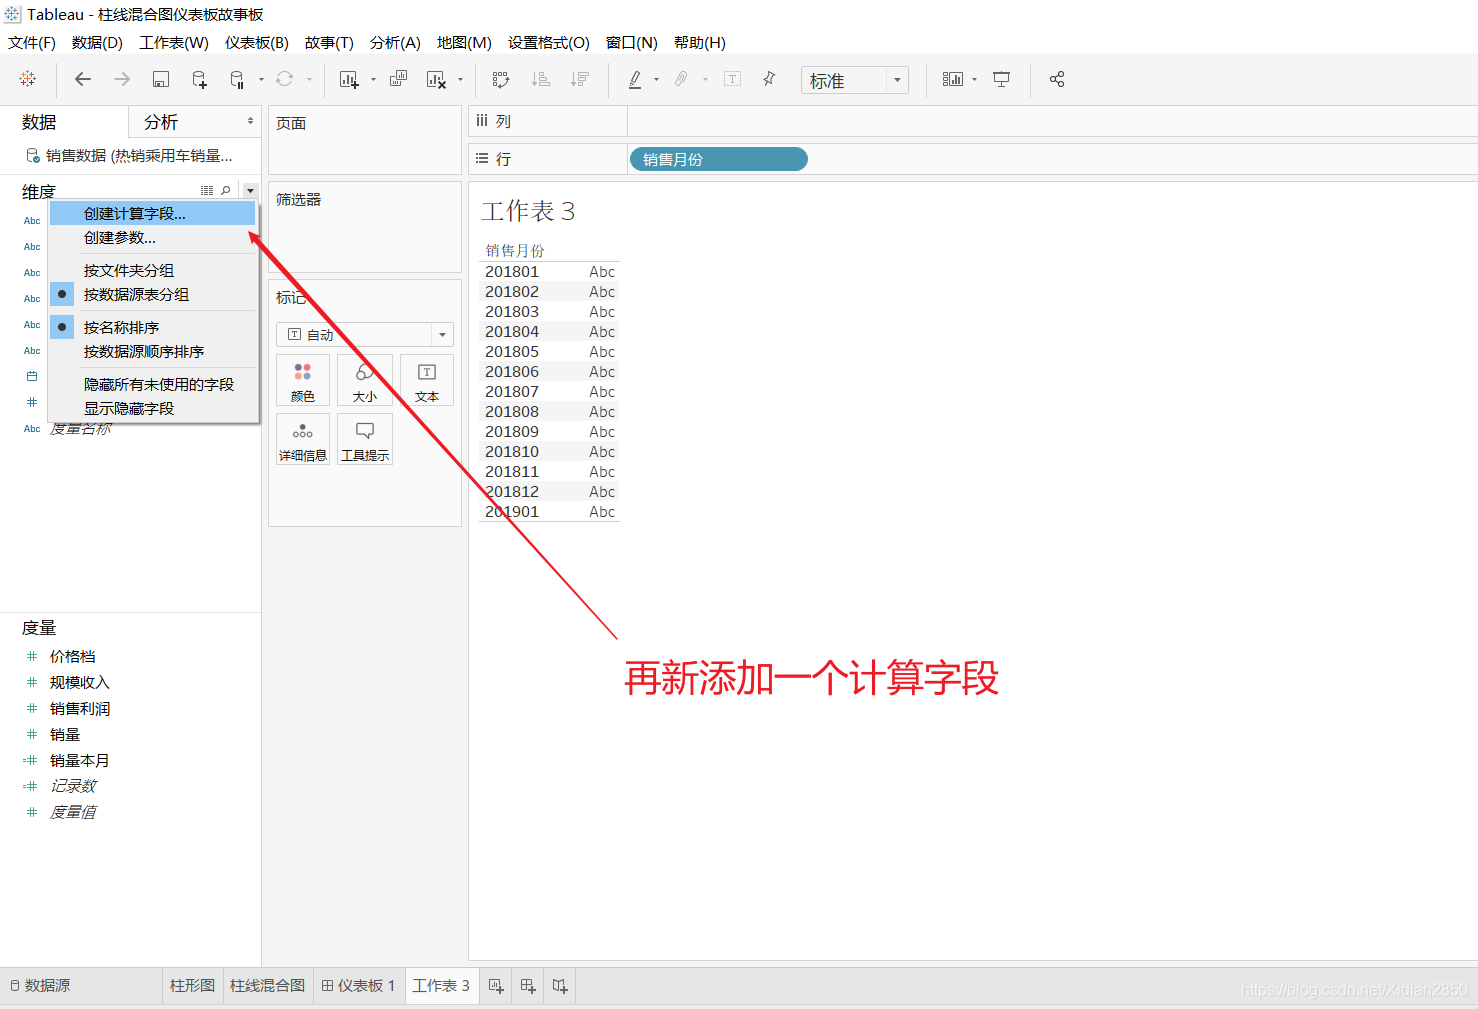
Task: Open 大小 size mark card
Action: [365, 381]
